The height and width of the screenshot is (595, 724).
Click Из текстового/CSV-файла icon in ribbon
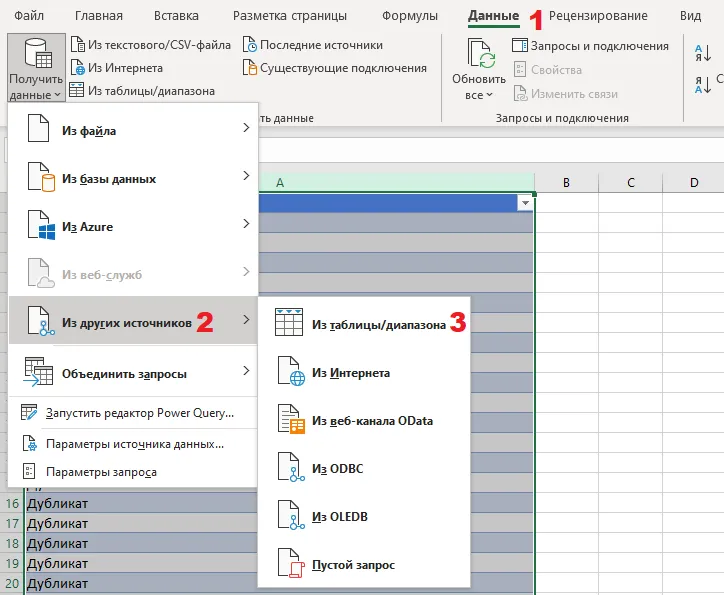(77, 45)
